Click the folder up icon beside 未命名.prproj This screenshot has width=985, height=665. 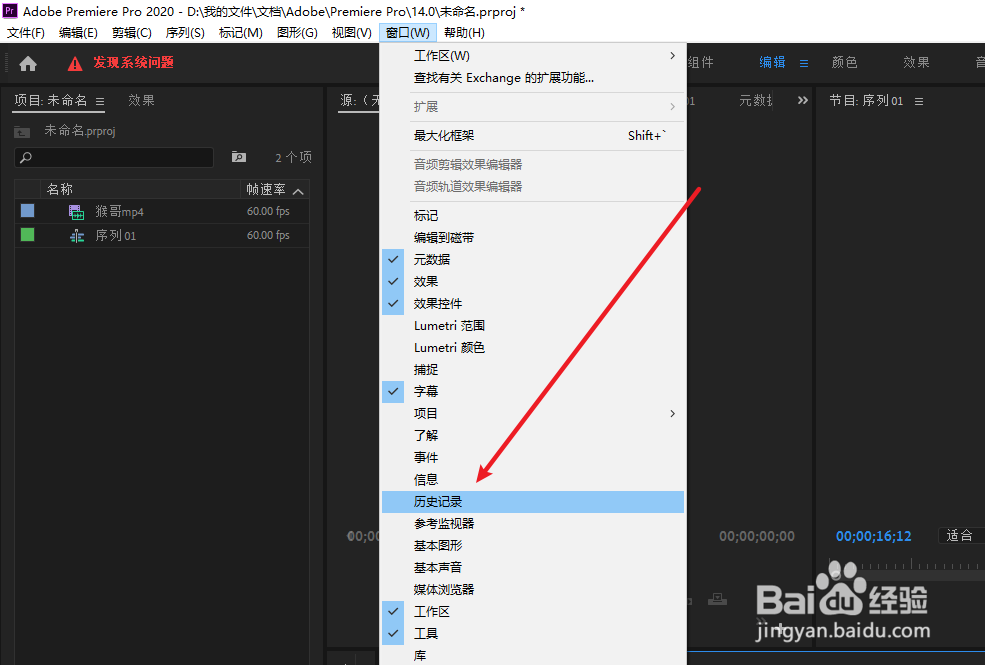click(22, 131)
